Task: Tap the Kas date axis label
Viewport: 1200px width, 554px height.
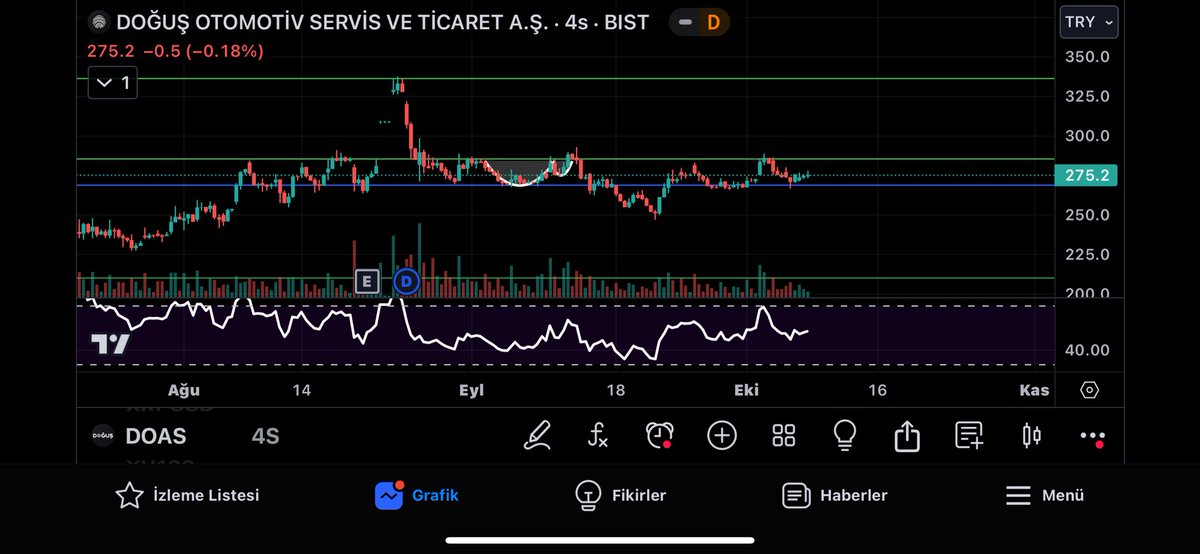Action: click(1034, 390)
